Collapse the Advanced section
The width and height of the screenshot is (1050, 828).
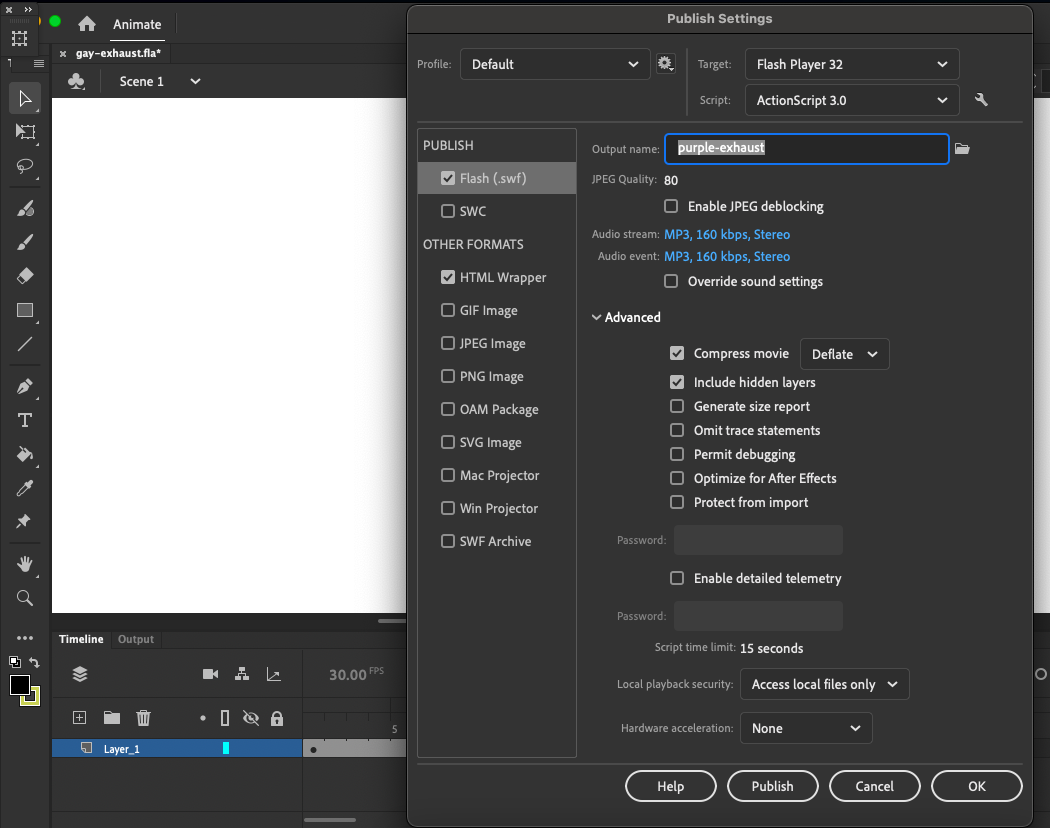coord(597,317)
